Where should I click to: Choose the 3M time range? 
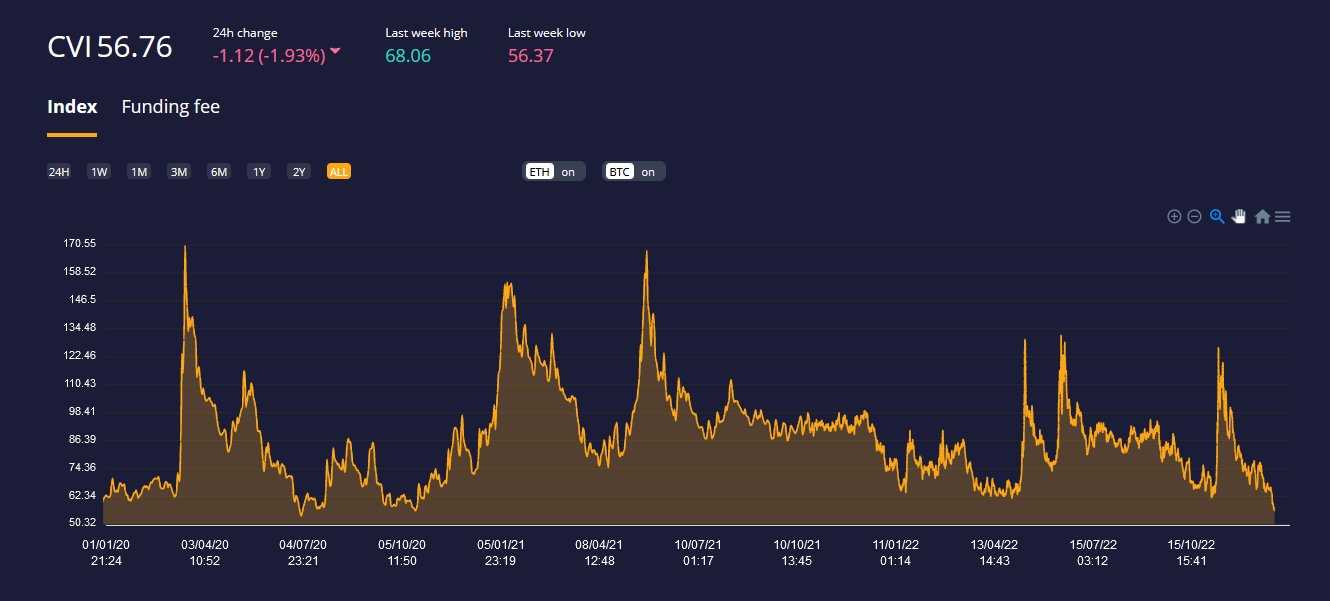click(x=179, y=172)
